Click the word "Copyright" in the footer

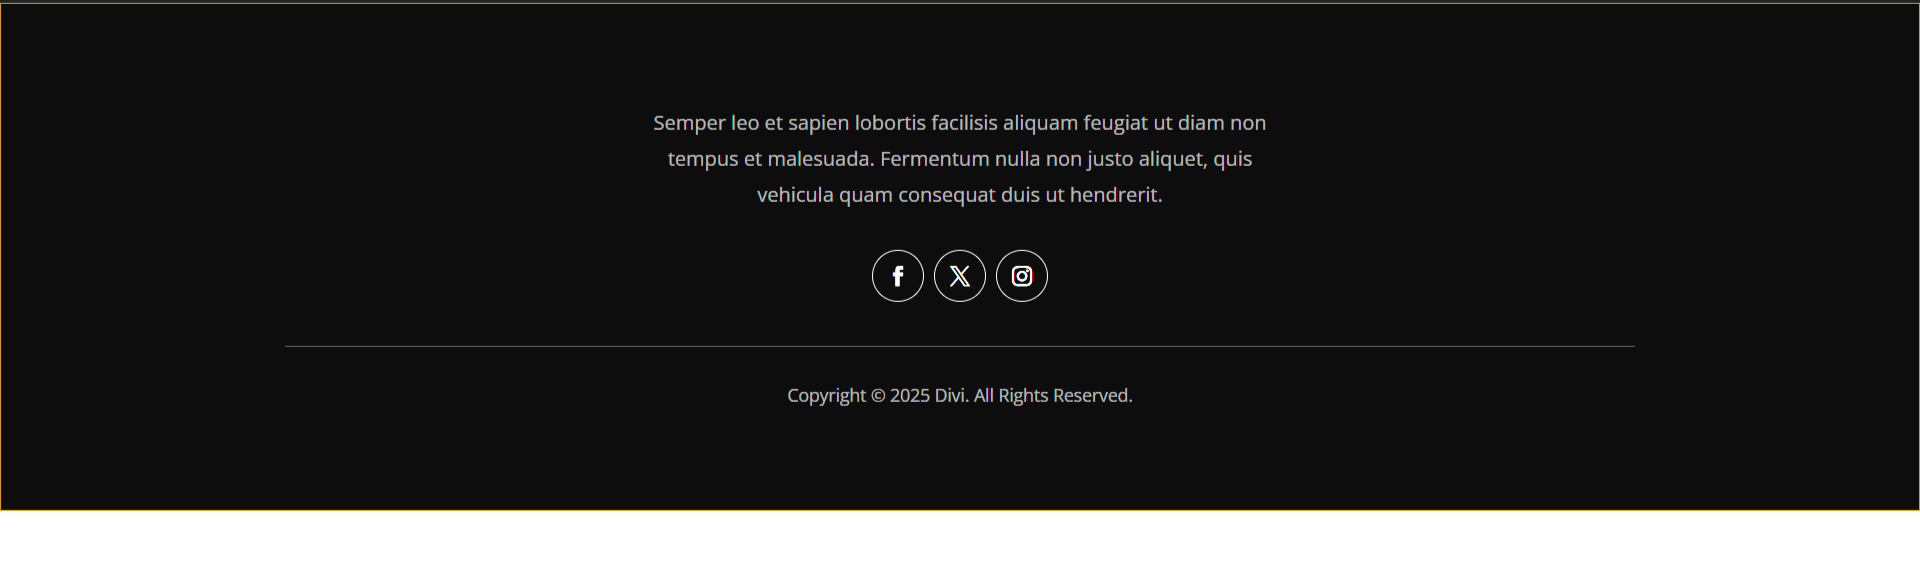(x=826, y=396)
